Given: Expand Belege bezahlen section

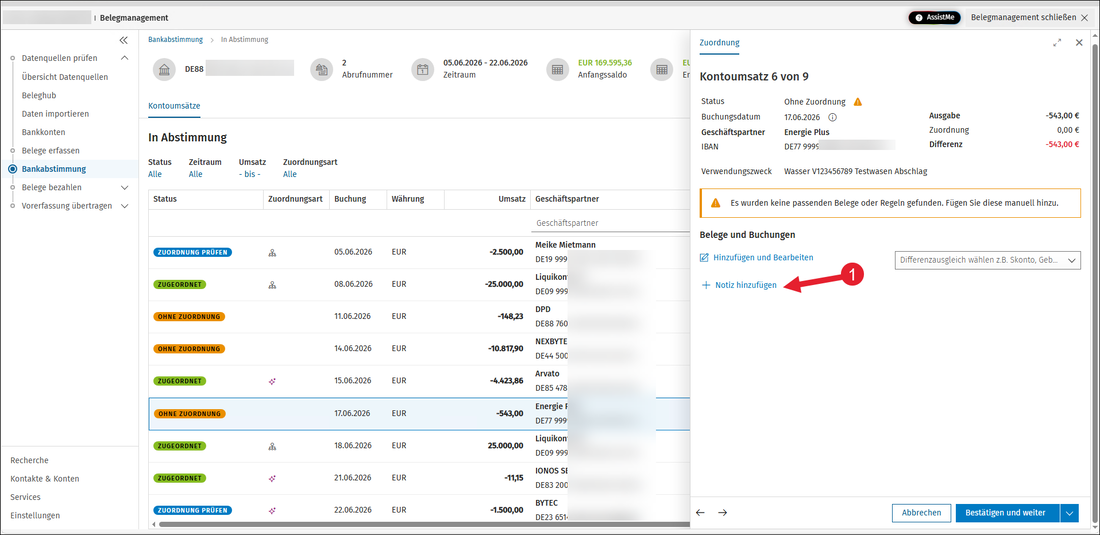Looking at the screenshot, I should 125,188.
